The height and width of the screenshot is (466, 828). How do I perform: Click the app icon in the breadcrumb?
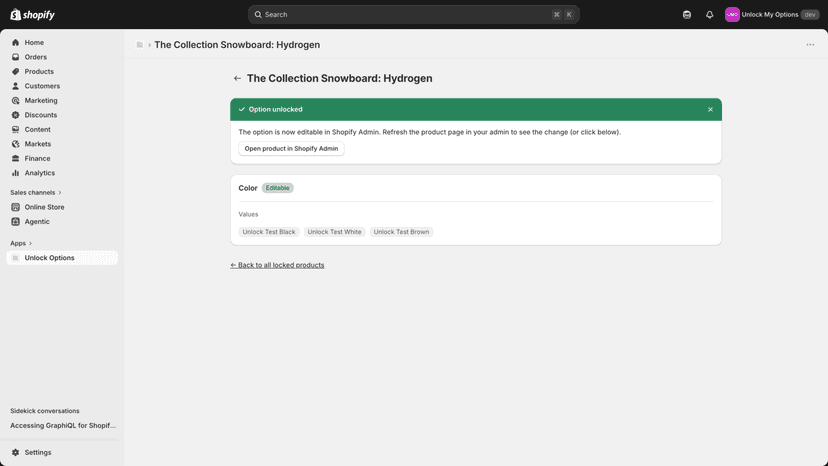tap(139, 45)
